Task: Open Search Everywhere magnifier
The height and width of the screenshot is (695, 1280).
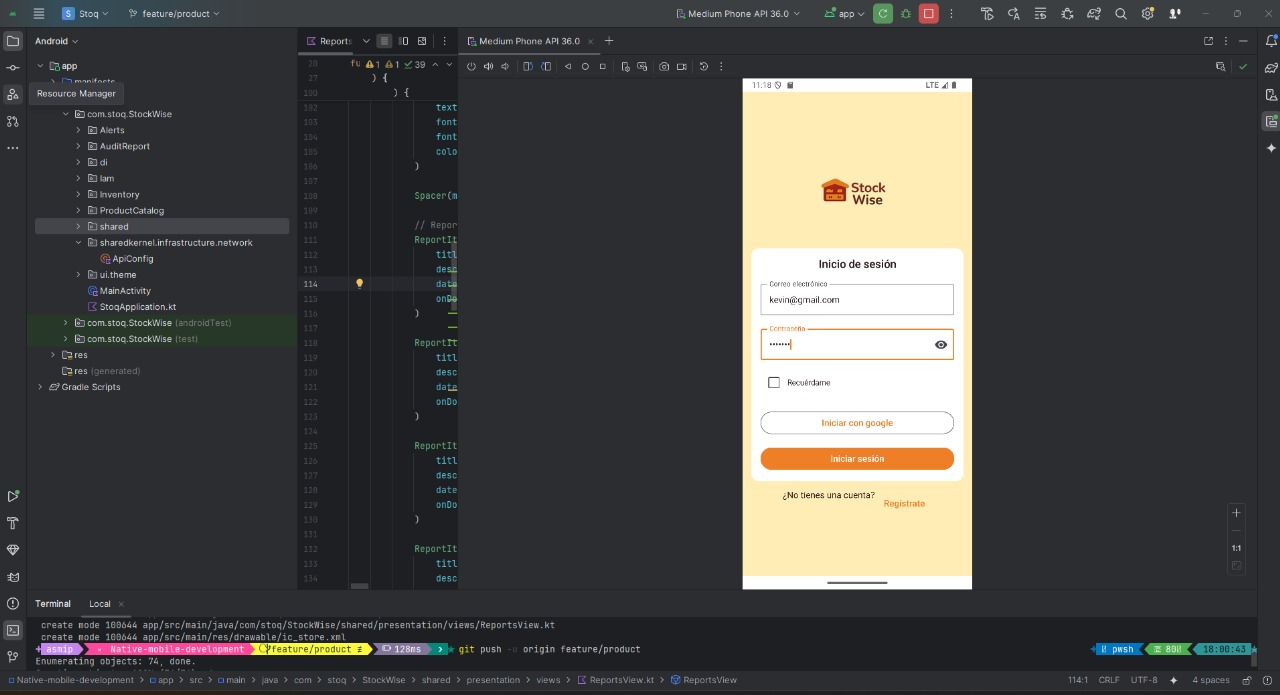Action: pos(1121,14)
